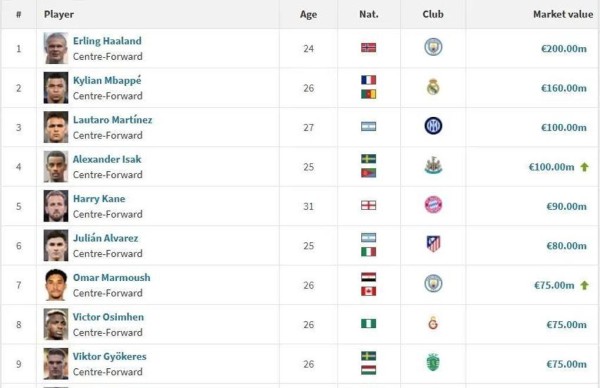Open Erling Haaland's player profile link
Screen dimensions: 600x388
107,41
